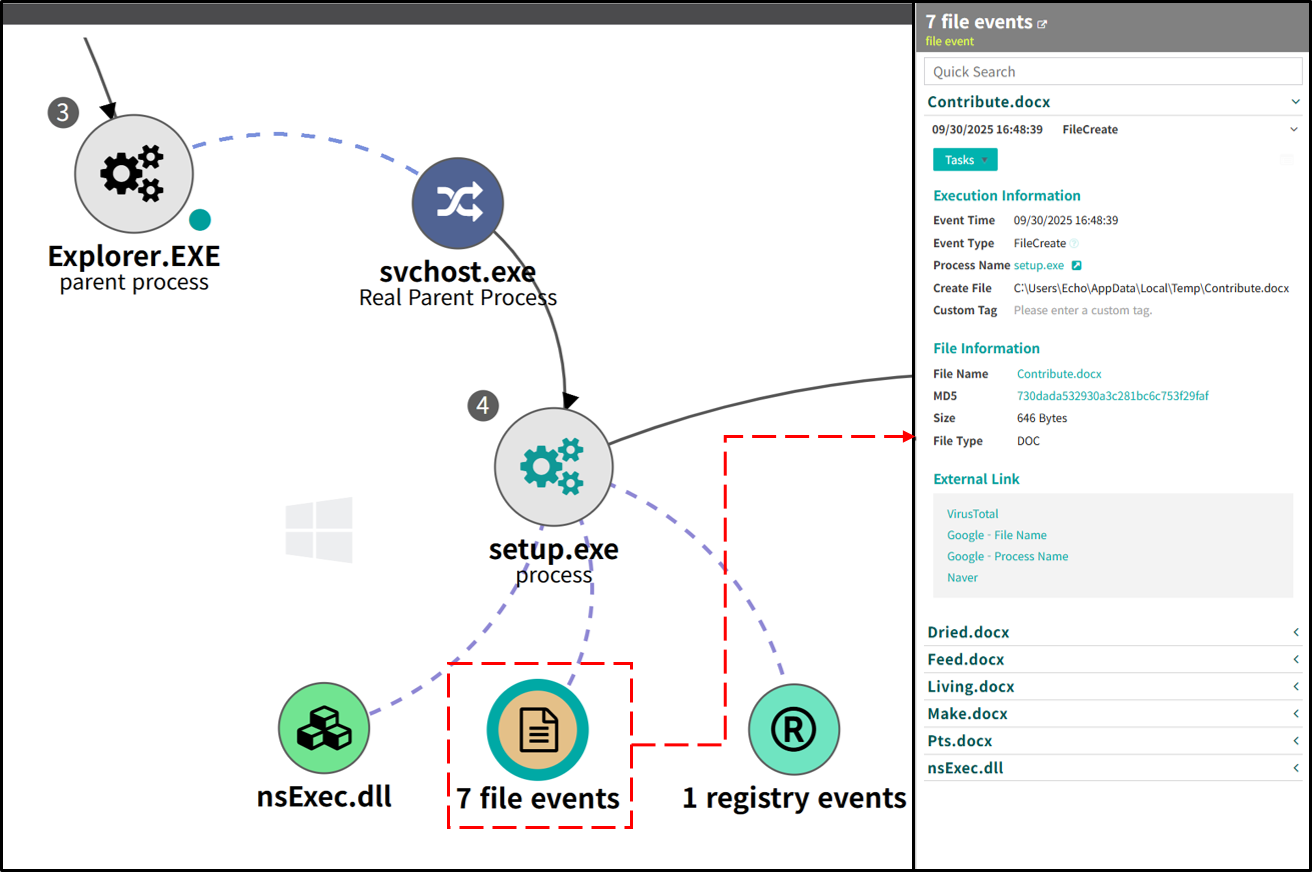
Task: Expand the Dried.docx entry
Action: tap(1296, 633)
